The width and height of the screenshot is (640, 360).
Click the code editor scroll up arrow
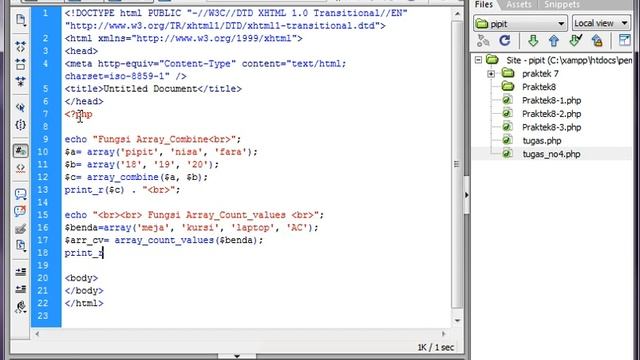click(457, 14)
